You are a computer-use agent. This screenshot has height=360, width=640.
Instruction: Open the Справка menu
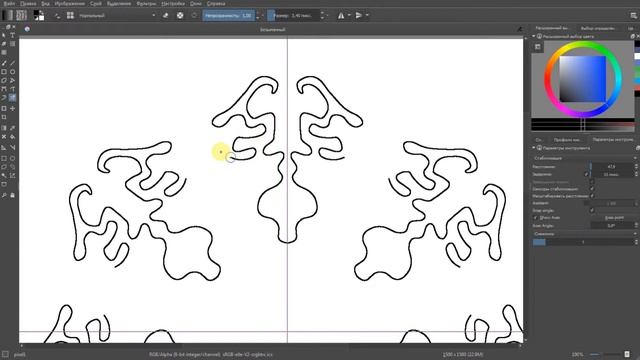tap(216, 4)
